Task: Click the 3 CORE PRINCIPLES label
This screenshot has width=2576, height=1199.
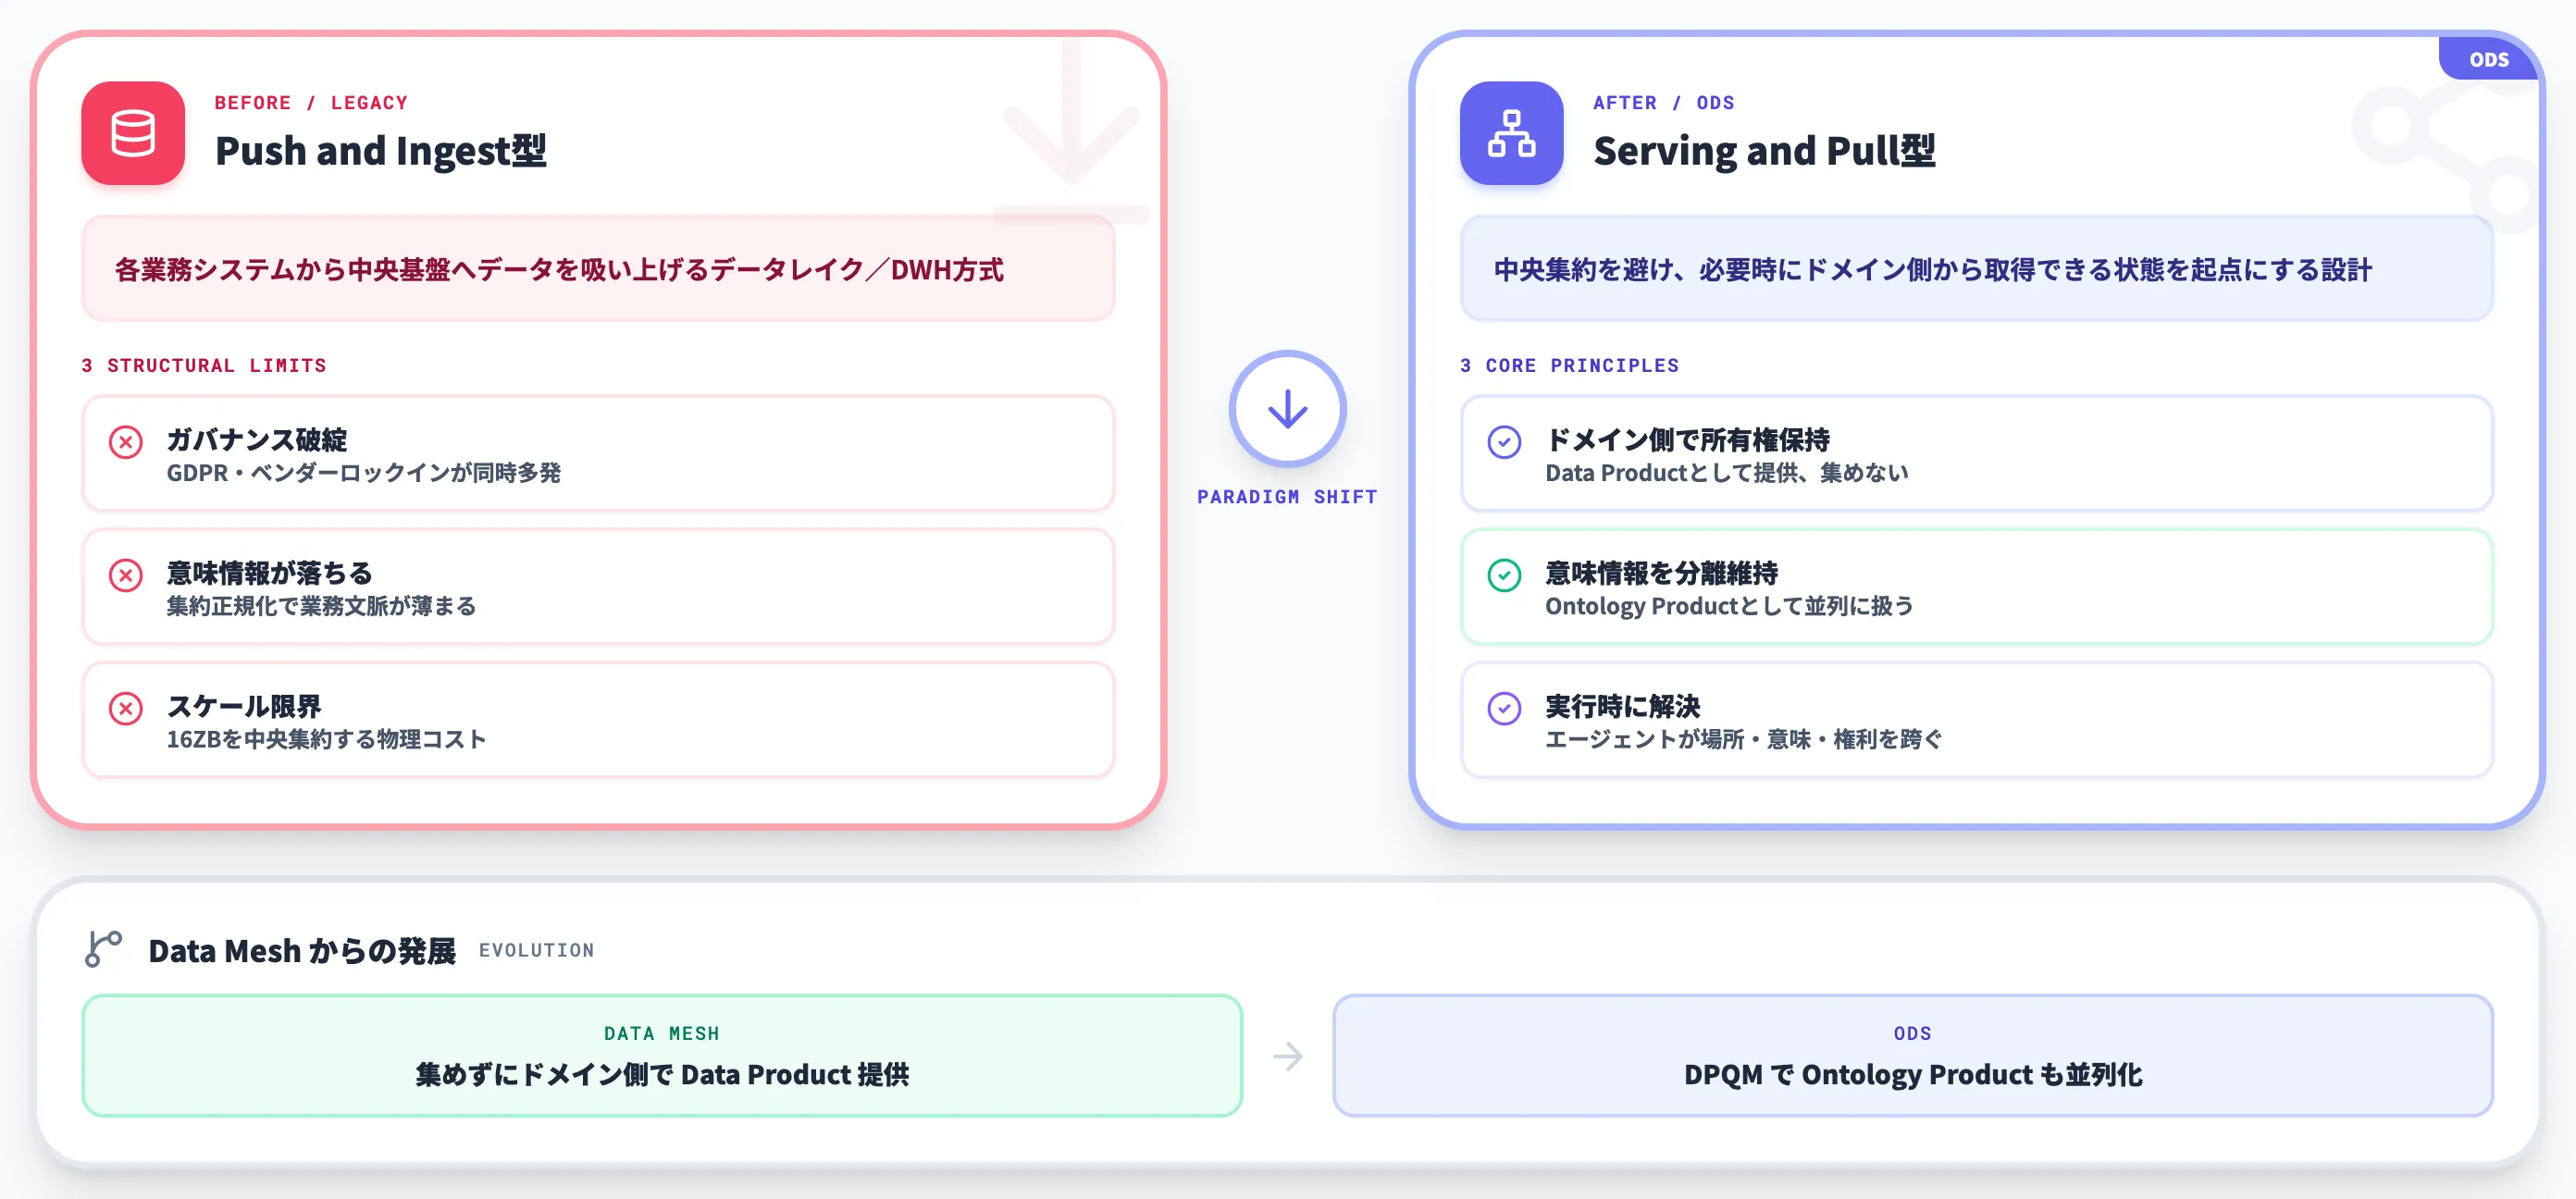Action: pos(1569,365)
